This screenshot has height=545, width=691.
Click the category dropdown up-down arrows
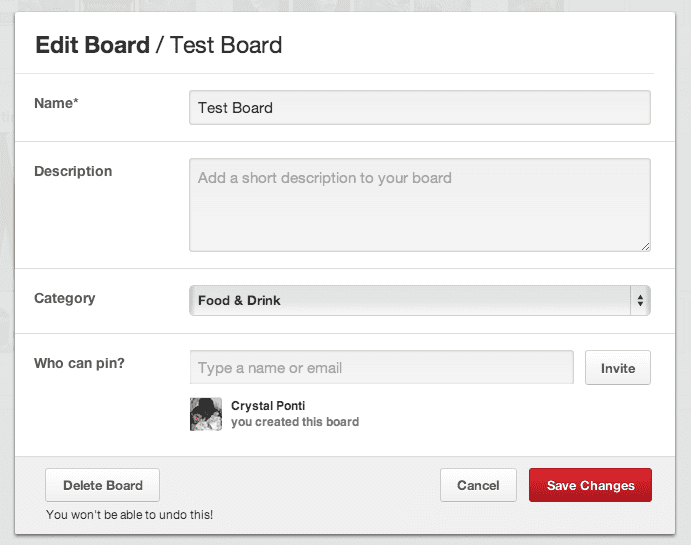640,300
